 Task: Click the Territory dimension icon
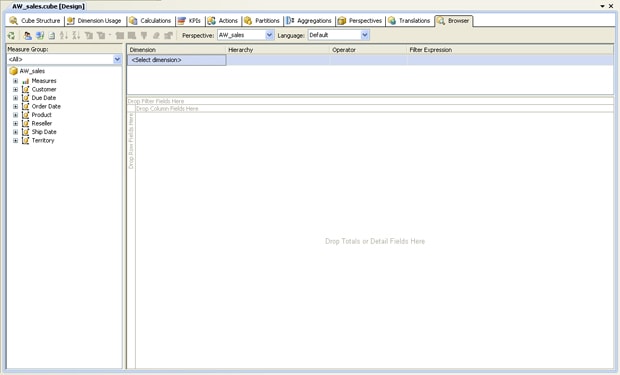point(25,140)
